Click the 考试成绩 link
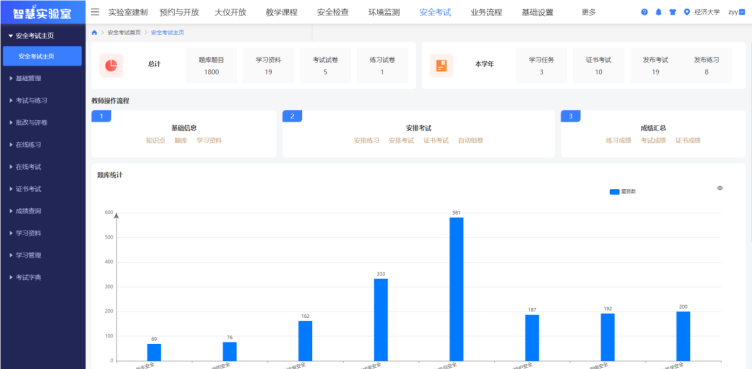This screenshot has width=752, height=369. pyautogui.click(x=653, y=141)
